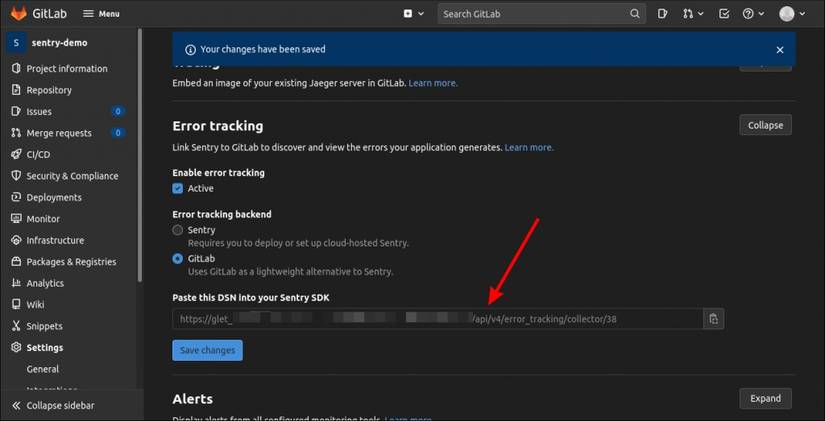Click the sidebar scrollbar
The width and height of the screenshot is (825, 421).
pos(139,155)
